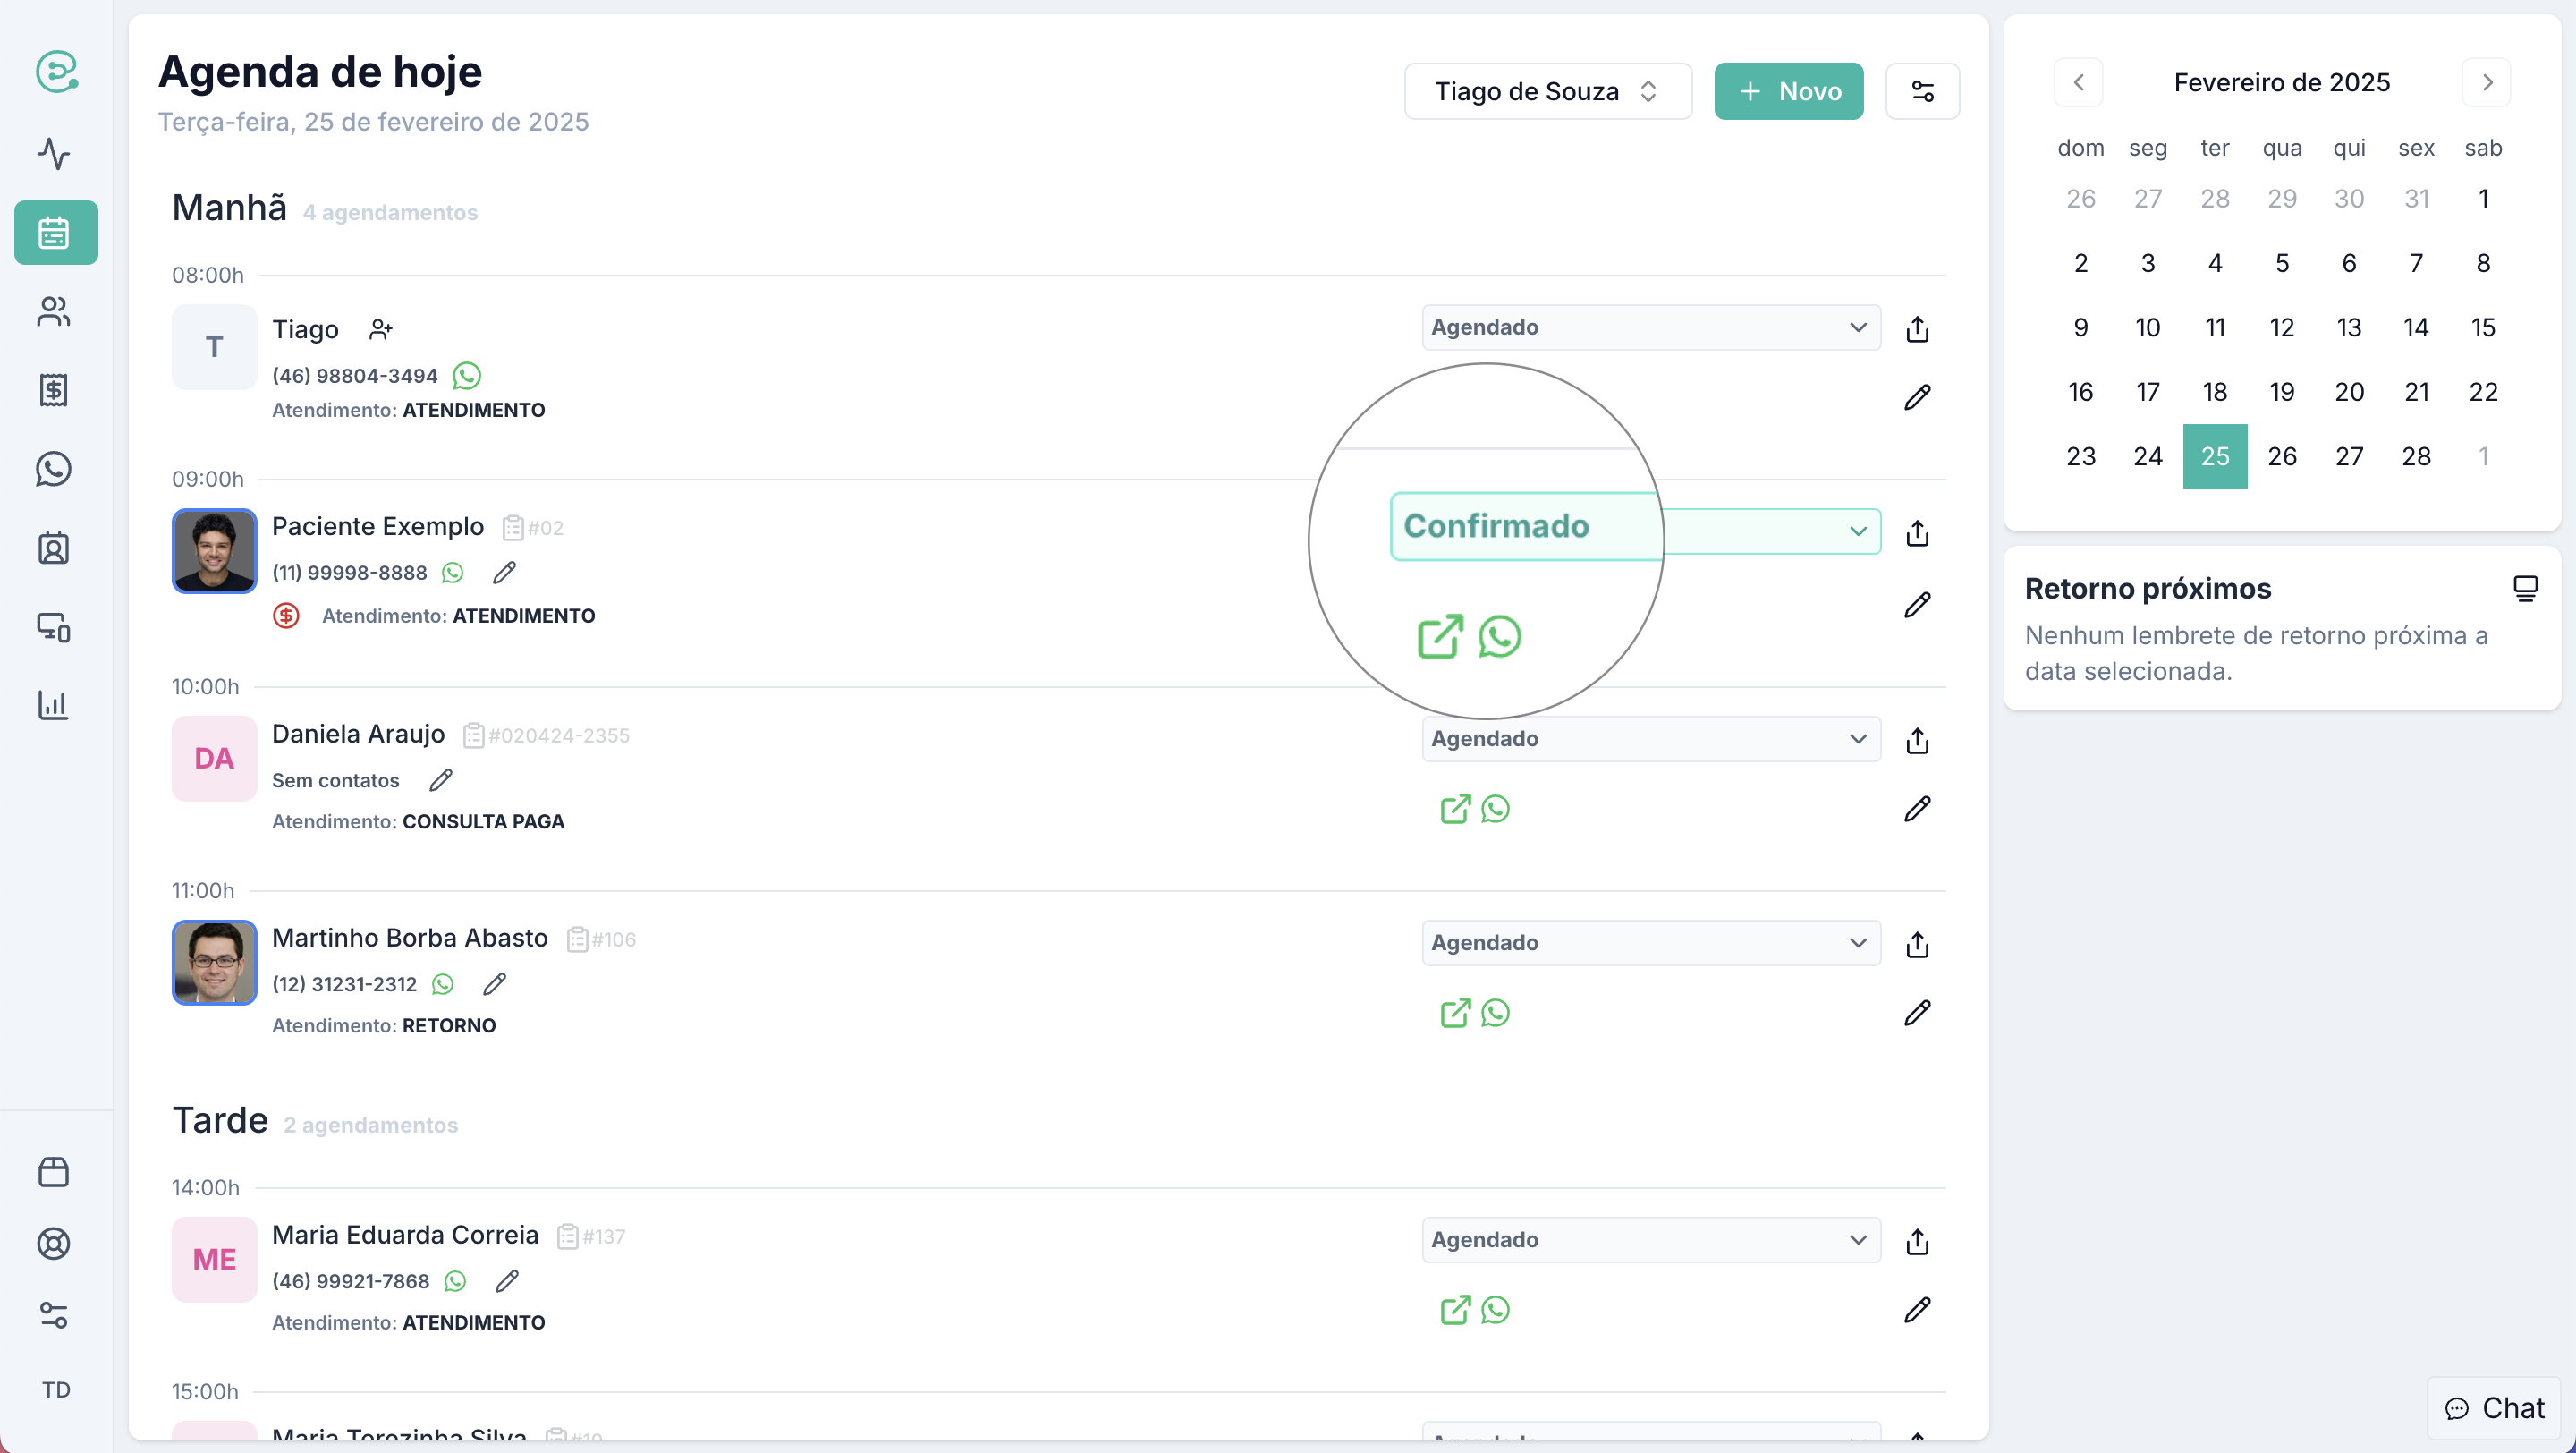Edit Daniela Araujo's appointment with pencil icon
This screenshot has width=2576, height=1453.
[x=1917, y=809]
